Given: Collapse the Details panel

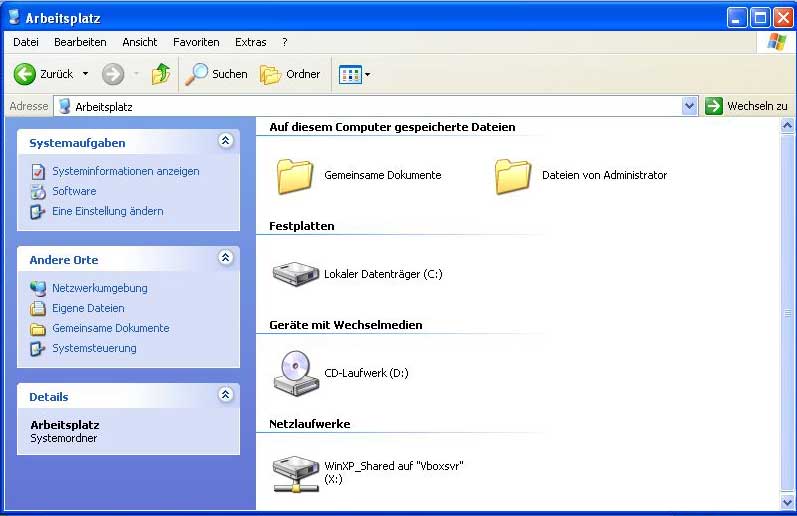Looking at the screenshot, I should click(226, 394).
